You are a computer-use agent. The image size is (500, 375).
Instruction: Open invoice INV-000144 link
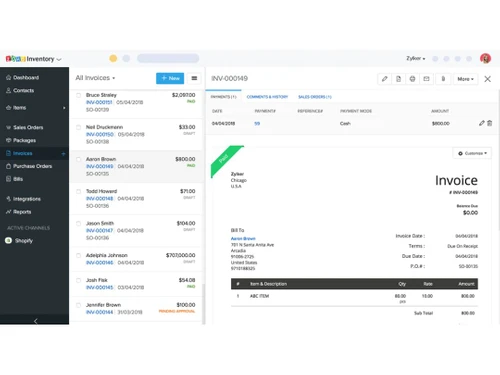click(x=99, y=312)
